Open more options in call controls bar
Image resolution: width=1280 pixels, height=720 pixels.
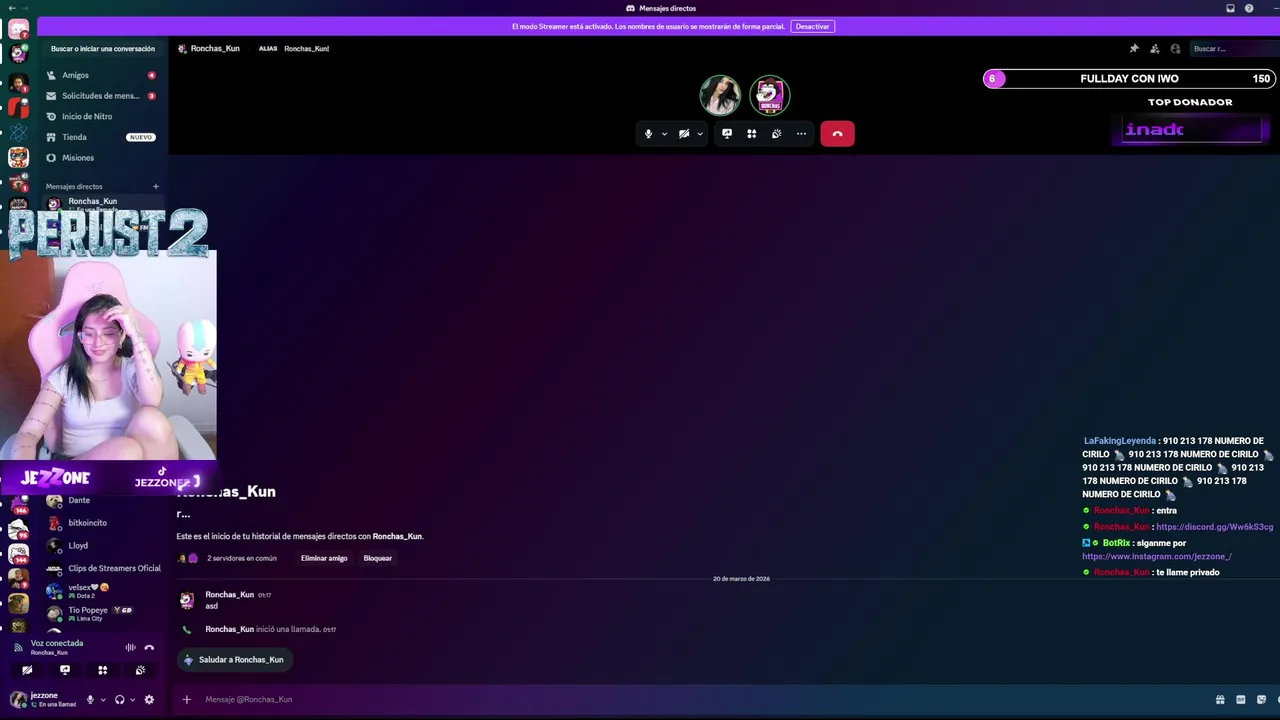(x=801, y=134)
